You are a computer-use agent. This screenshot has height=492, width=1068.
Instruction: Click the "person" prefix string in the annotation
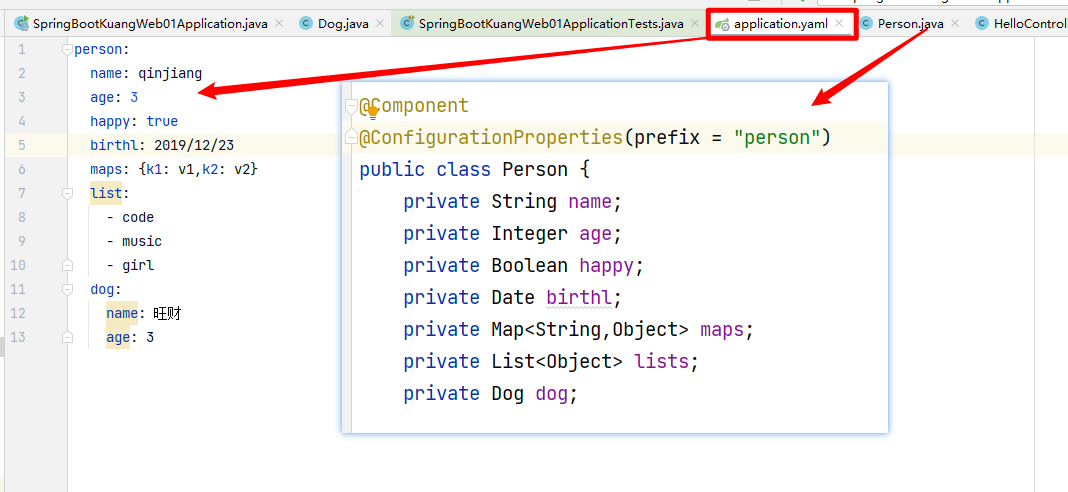(x=777, y=138)
